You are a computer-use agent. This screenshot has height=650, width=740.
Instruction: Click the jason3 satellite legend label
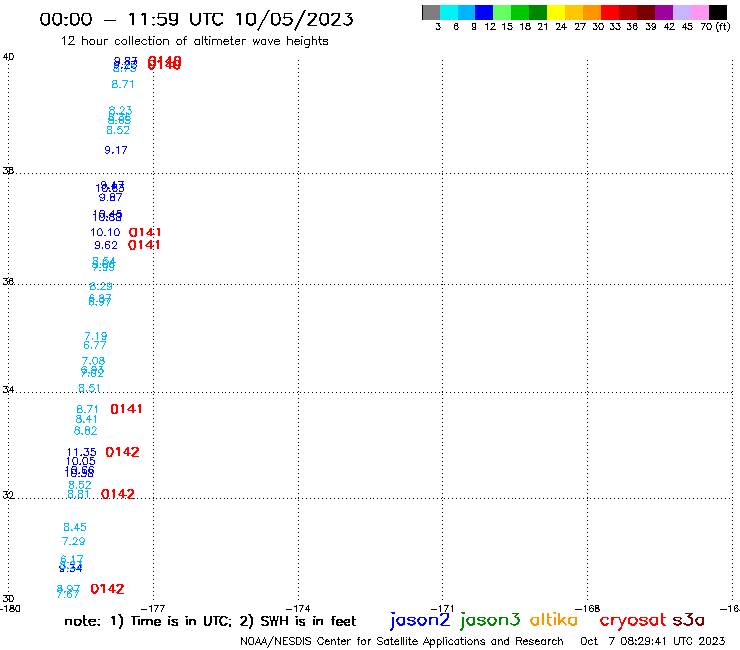490,620
